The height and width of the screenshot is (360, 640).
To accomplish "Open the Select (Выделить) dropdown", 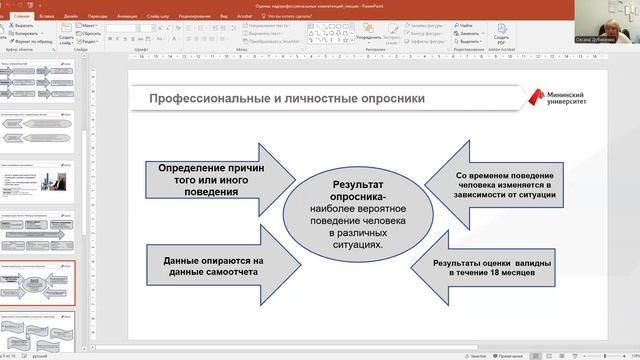I will coord(468,41).
